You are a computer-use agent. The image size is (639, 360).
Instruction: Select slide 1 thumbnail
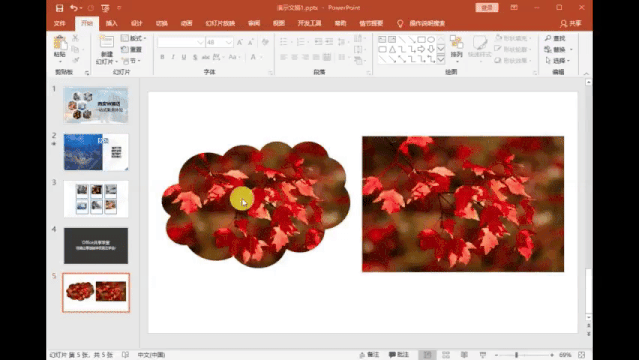pos(96,105)
